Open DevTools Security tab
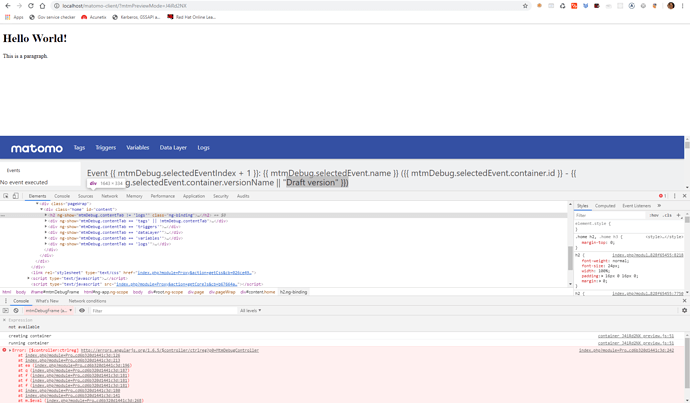Screen dimensions: 690x403 tap(221, 196)
